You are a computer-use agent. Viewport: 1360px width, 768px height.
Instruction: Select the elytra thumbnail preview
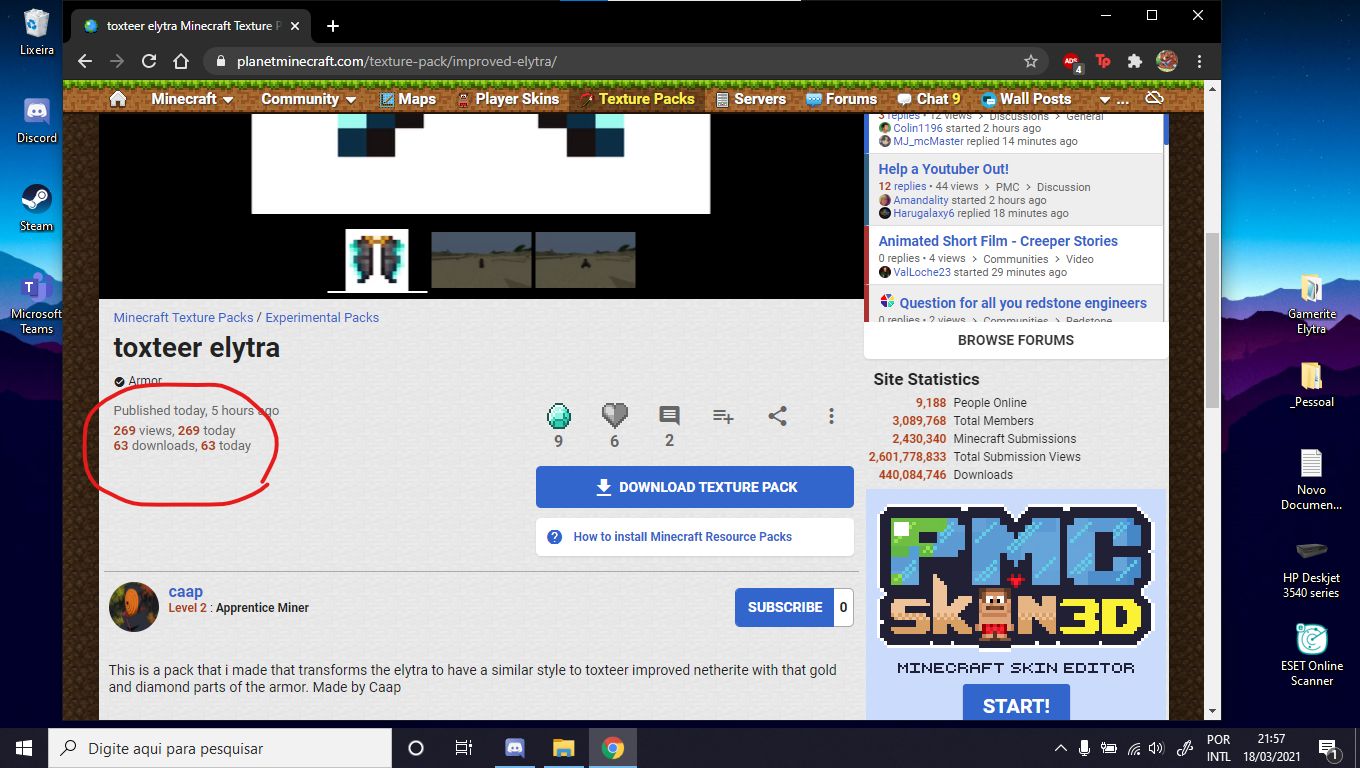coord(375,259)
